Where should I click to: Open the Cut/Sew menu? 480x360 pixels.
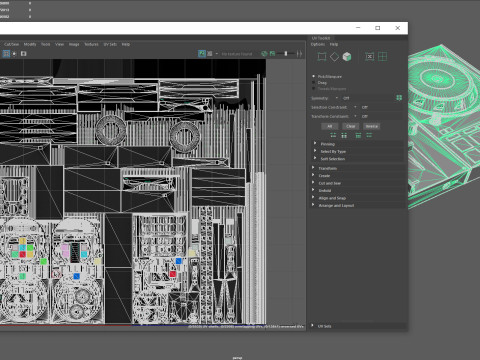tap(12, 44)
